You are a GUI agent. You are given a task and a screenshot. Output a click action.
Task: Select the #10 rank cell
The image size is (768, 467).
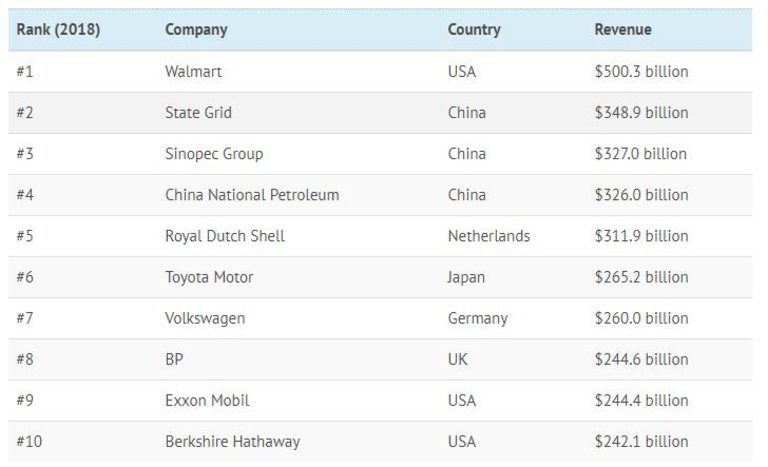click(x=29, y=441)
